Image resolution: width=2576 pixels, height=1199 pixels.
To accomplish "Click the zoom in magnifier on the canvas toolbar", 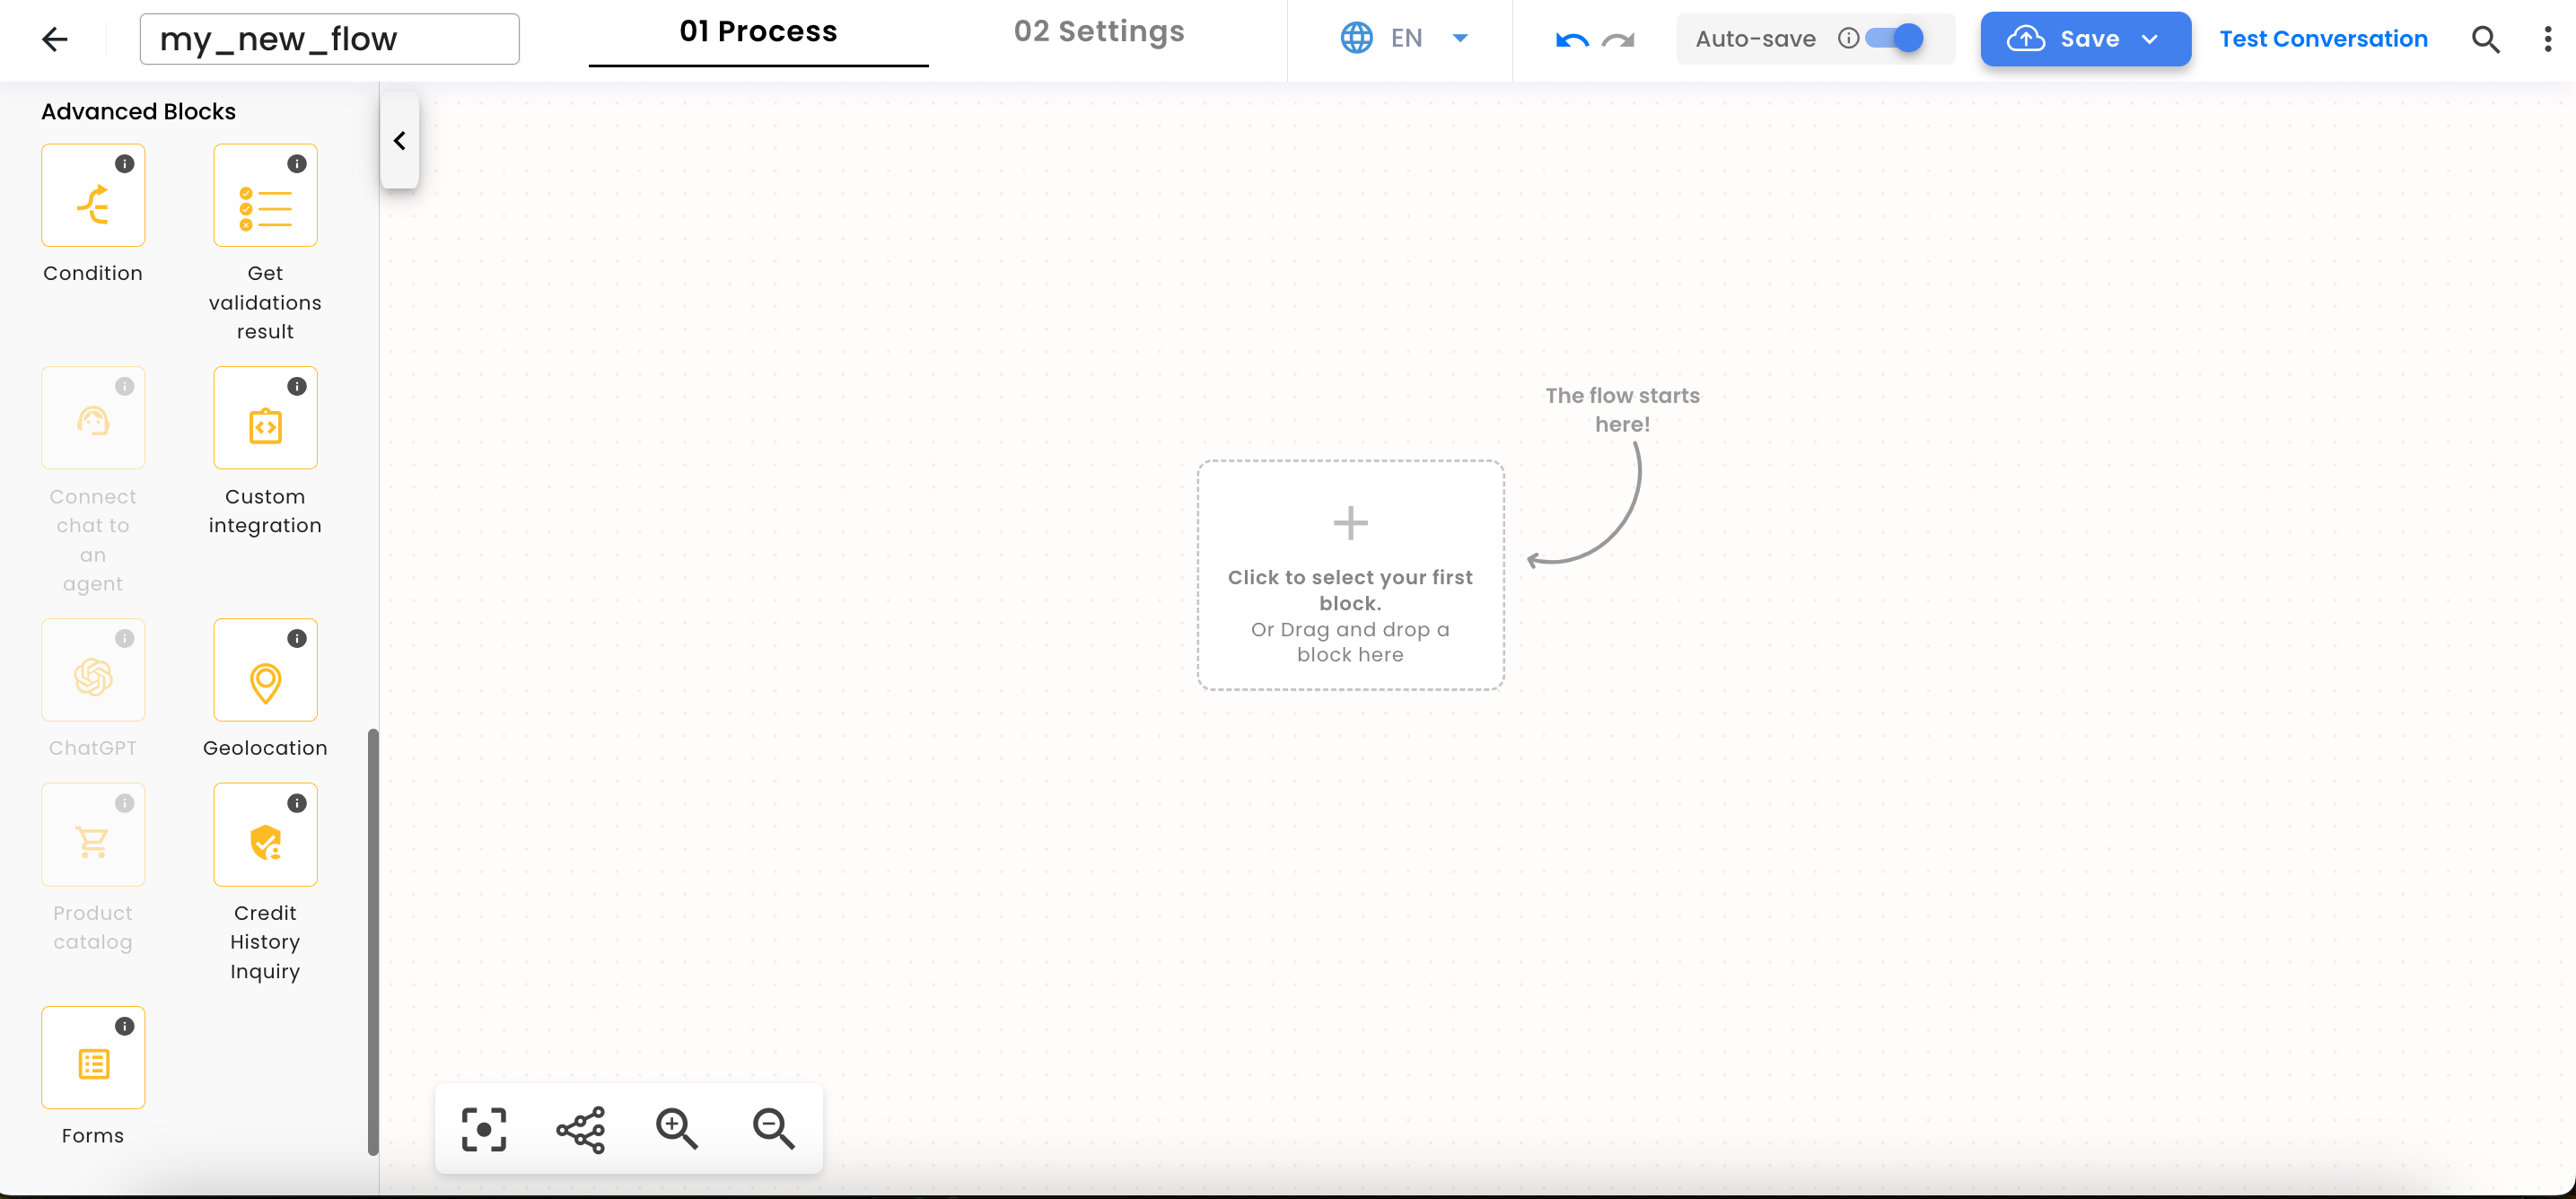I will (677, 1129).
